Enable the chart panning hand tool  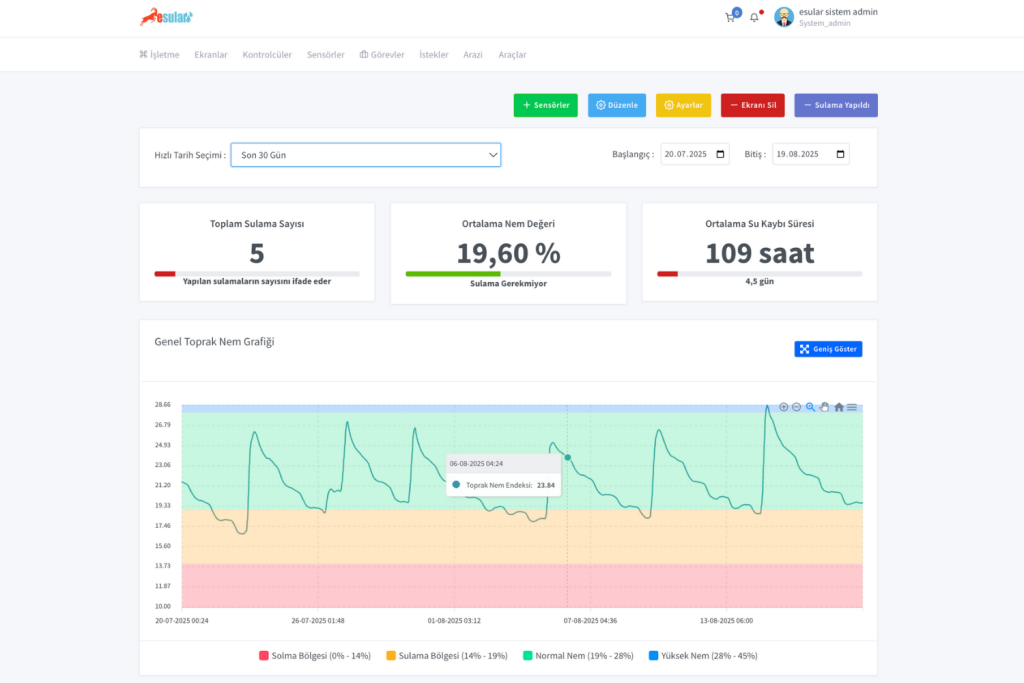(x=824, y=407)
